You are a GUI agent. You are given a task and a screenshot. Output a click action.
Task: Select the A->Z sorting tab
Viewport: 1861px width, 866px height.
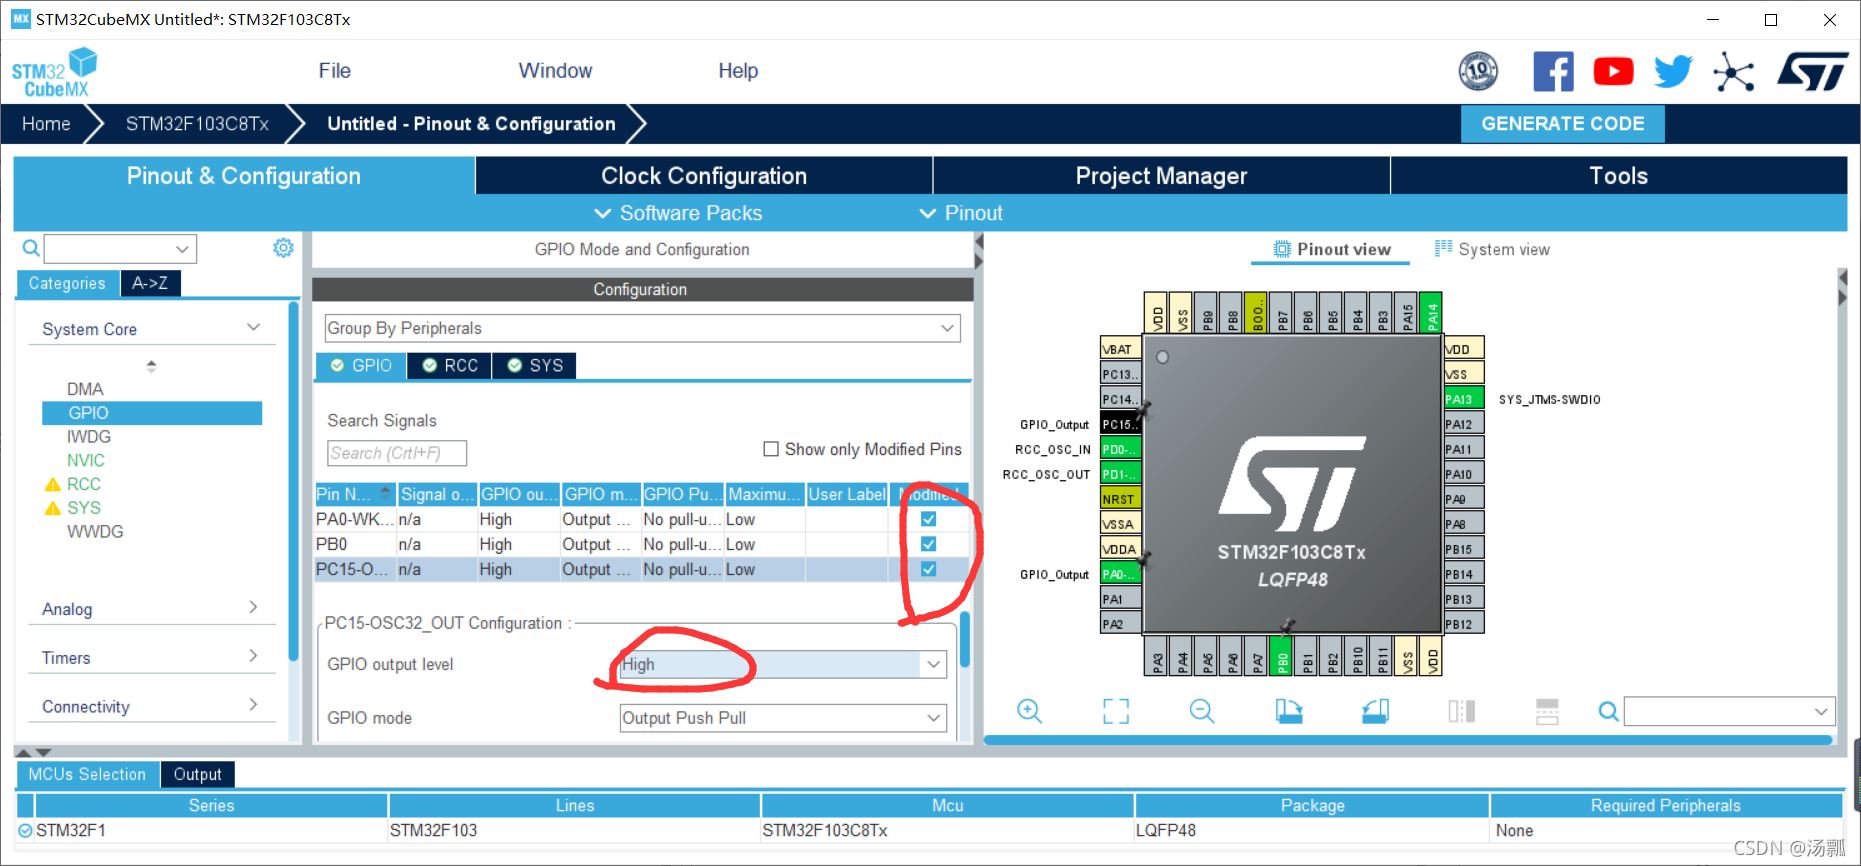tap(150, 283)
